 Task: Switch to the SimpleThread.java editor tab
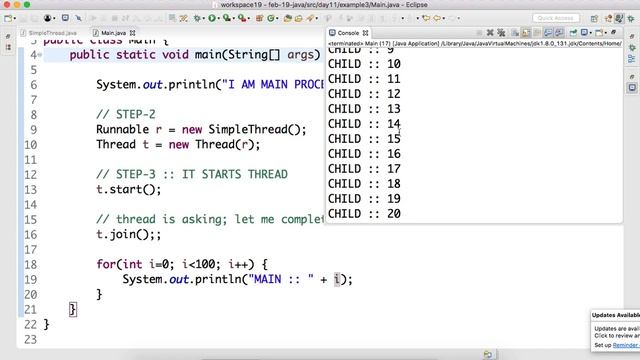[49, 33]
